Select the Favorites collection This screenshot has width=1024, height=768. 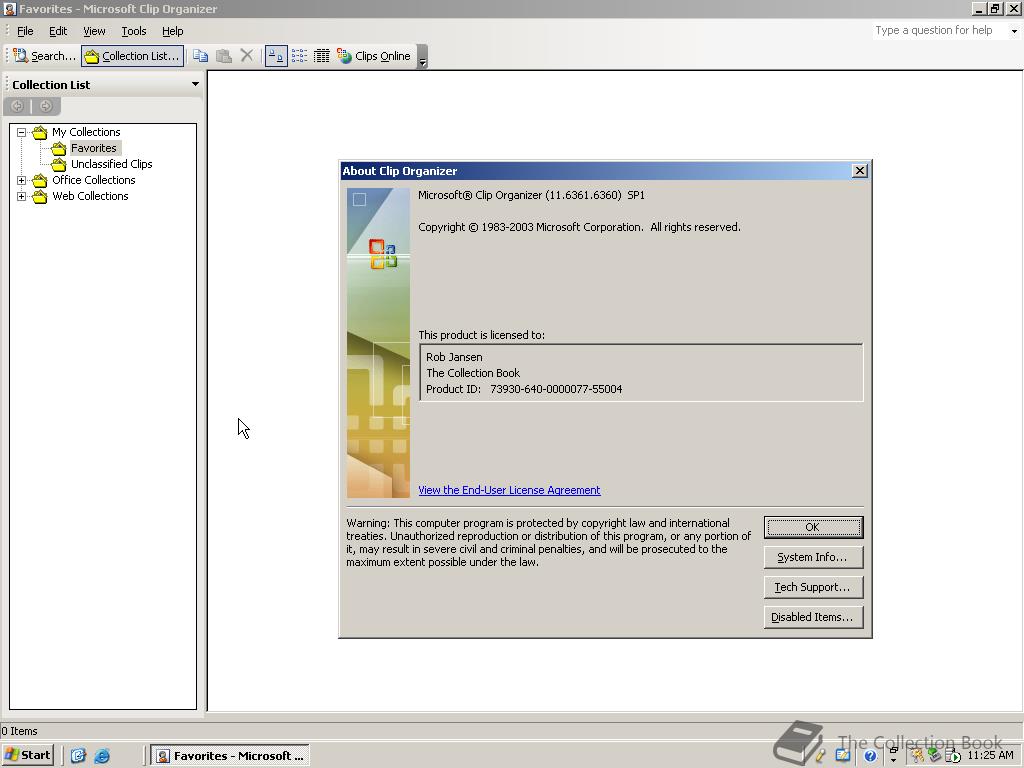pos(93,148)
